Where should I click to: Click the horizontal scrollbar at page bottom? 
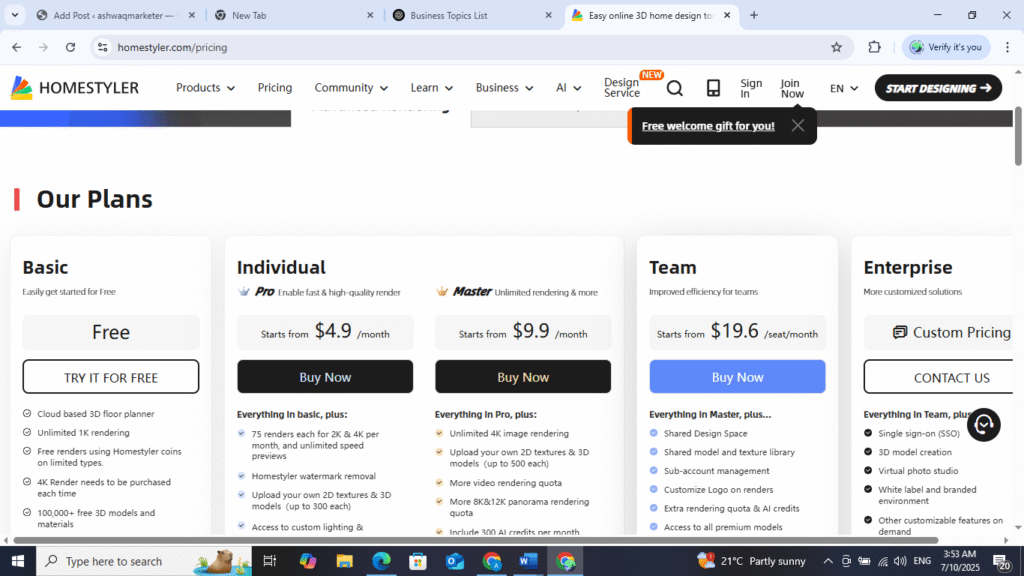(x=500, y=540)
